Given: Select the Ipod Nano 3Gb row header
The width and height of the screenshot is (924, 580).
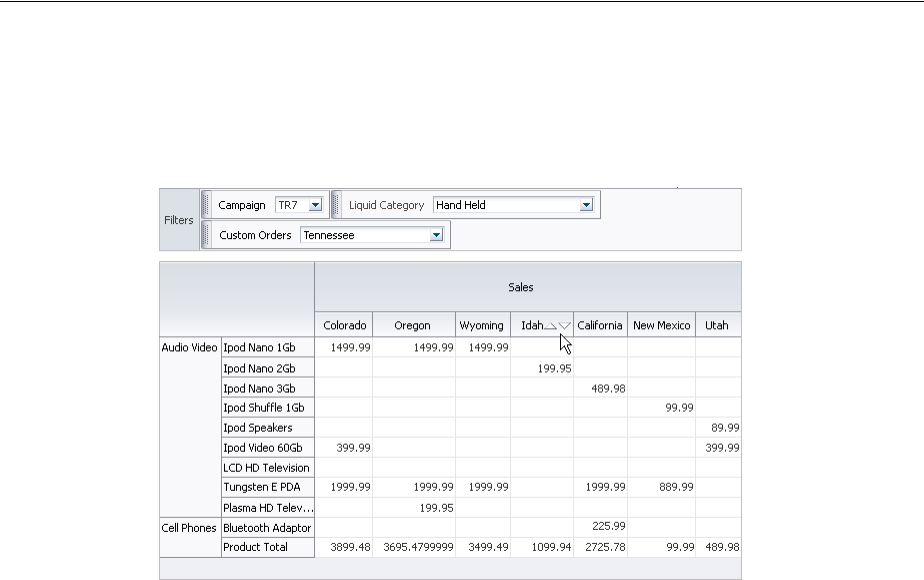Looking at the screenshot, I should pos(268,388).
